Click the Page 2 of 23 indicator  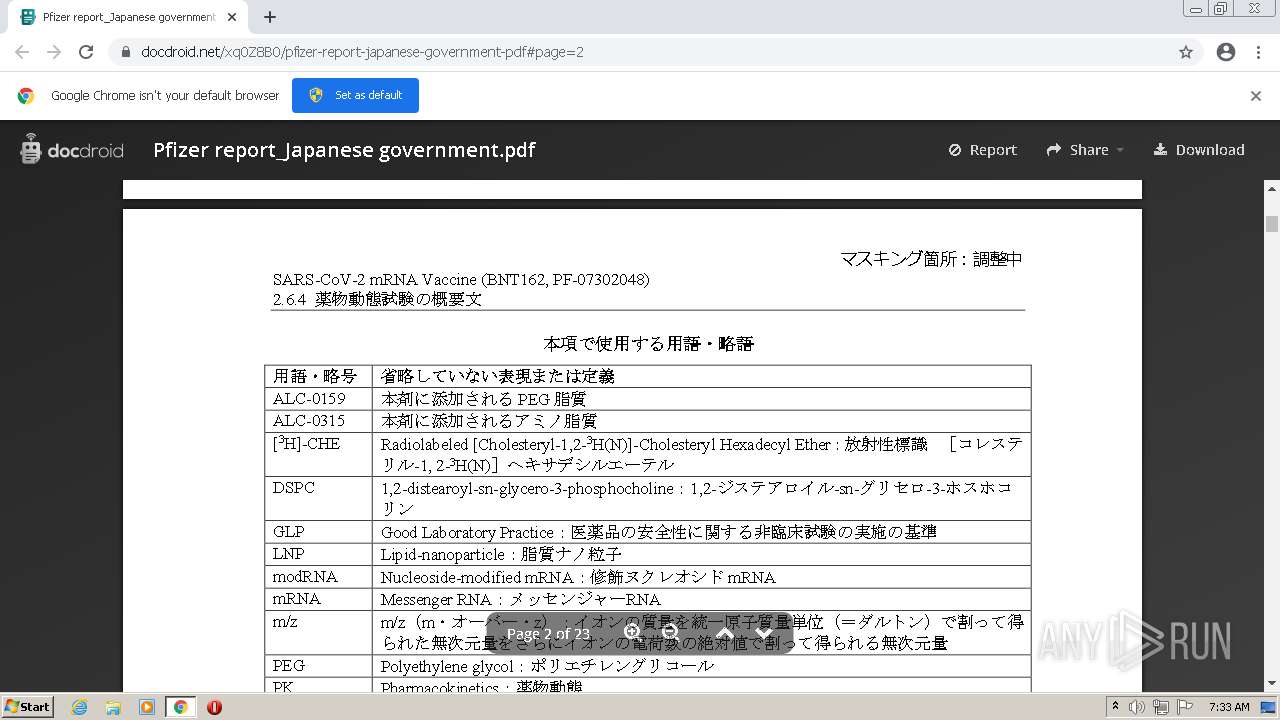pyautogui.click(x=548, y=634)
